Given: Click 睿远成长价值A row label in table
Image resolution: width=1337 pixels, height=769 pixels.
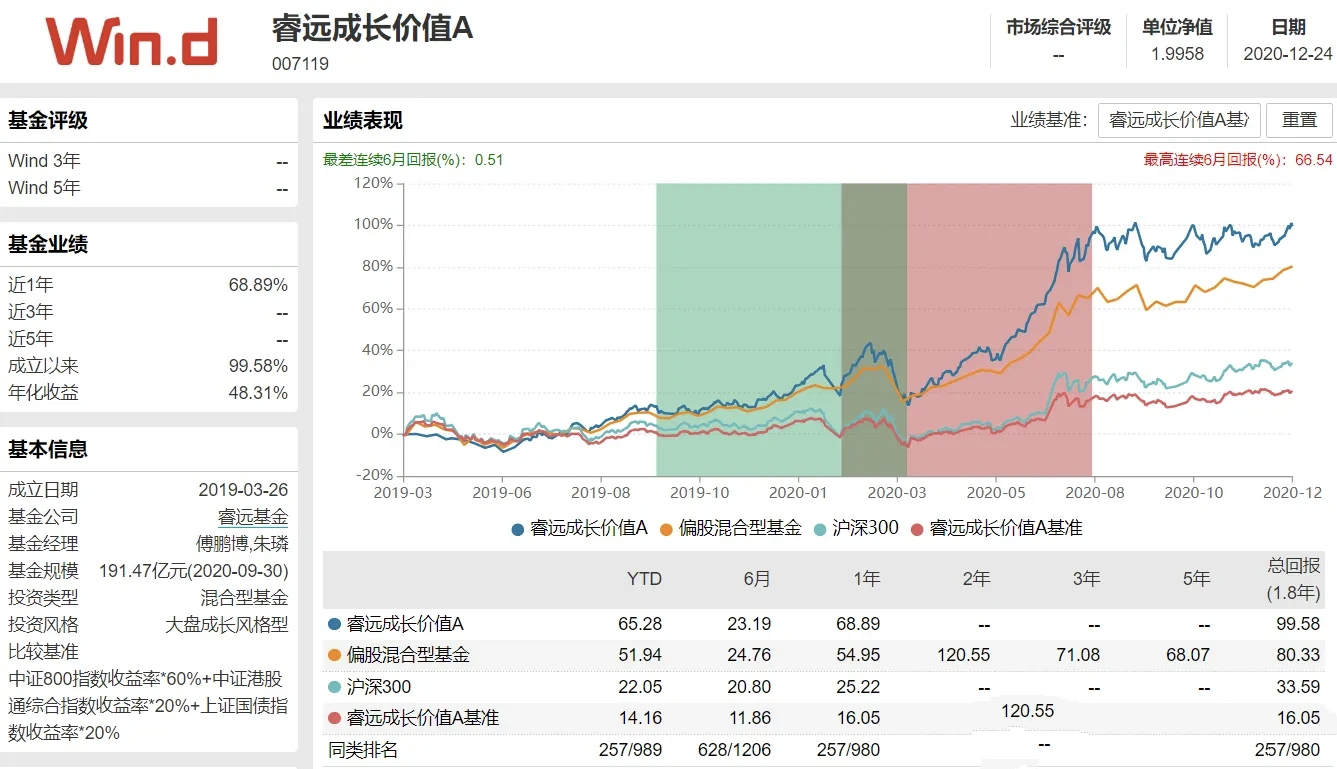Looking at the screenshot, I should coord(405,624).
